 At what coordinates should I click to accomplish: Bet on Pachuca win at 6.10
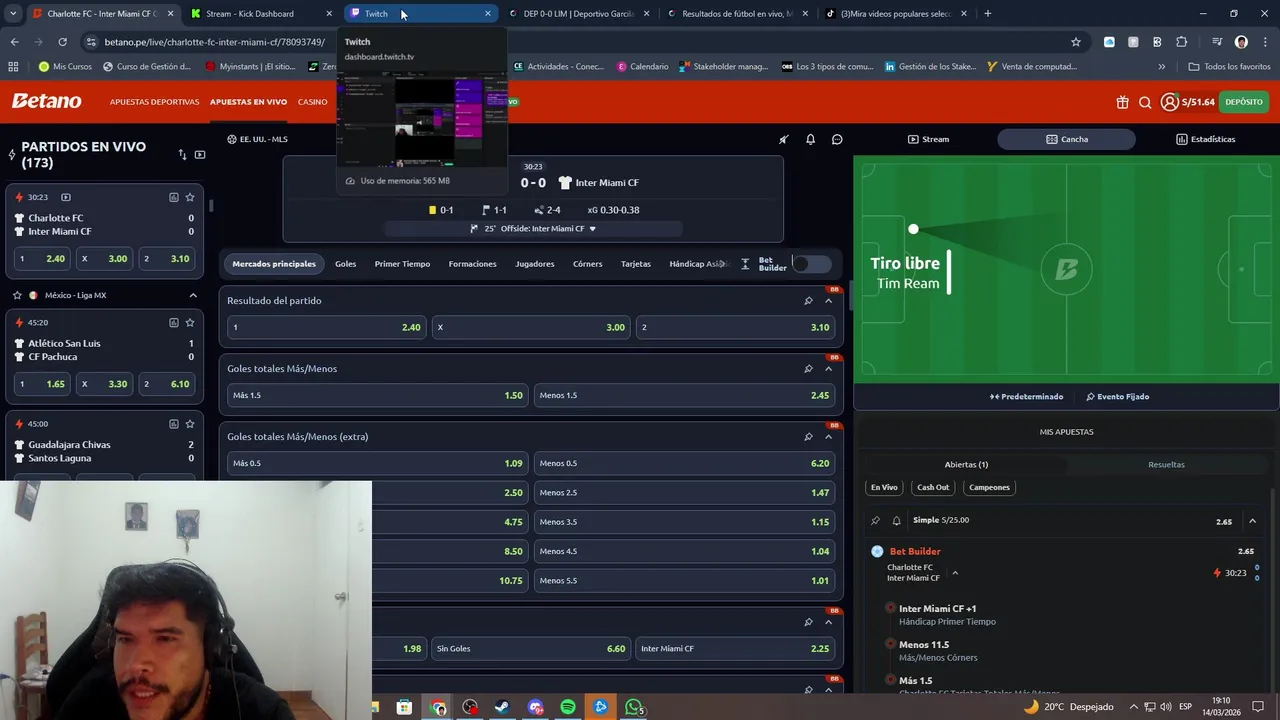tap(166, 383)
